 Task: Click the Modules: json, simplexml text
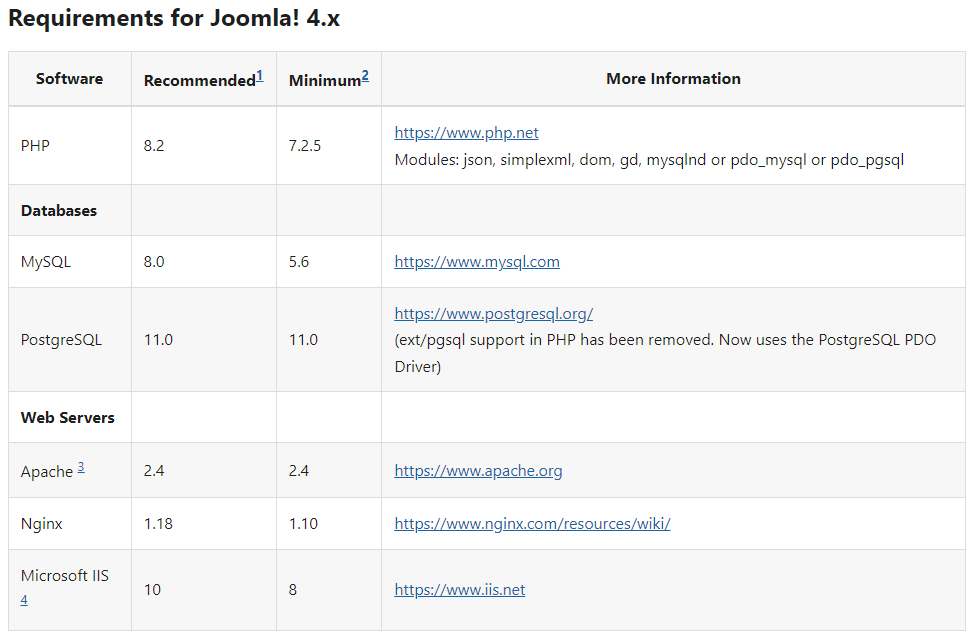(649, 160)
